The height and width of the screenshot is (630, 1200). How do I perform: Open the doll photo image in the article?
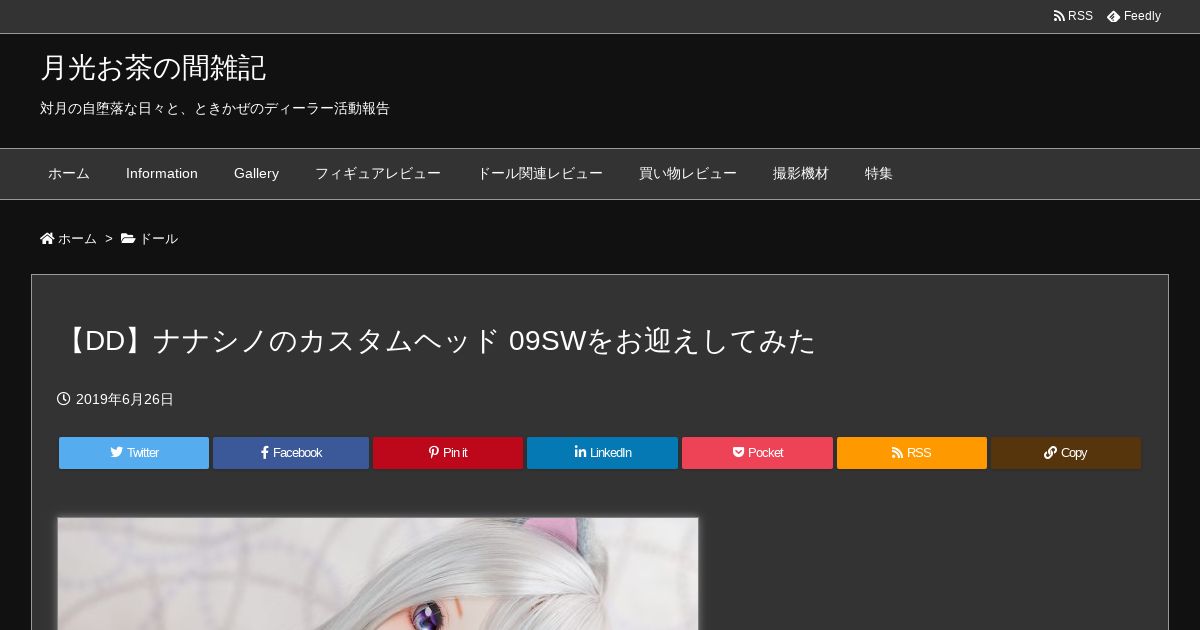378,574
